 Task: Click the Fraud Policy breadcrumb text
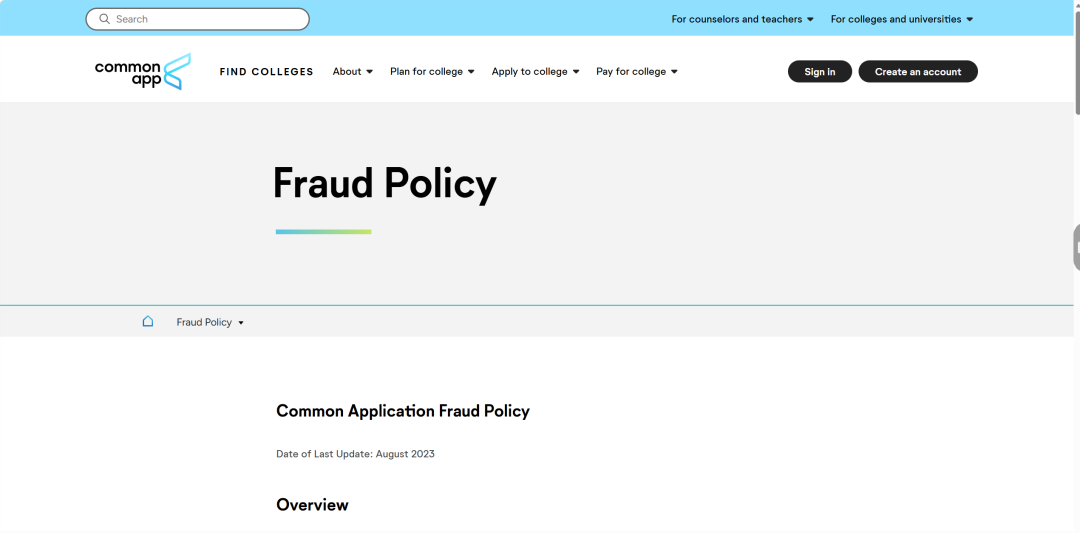pos(204,322)
